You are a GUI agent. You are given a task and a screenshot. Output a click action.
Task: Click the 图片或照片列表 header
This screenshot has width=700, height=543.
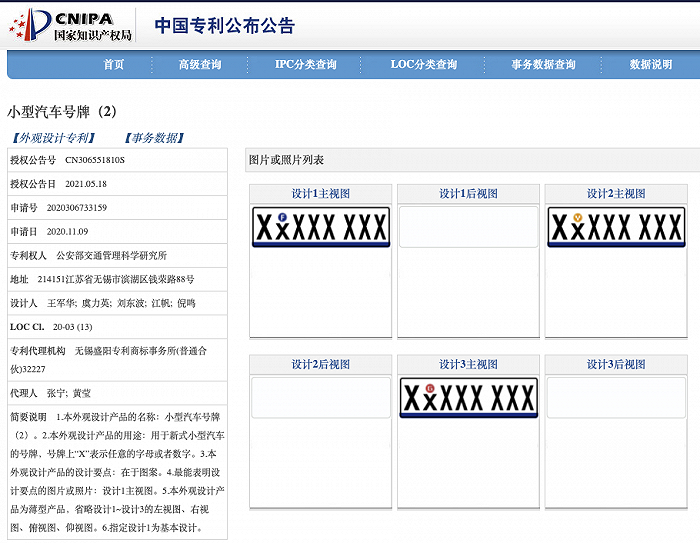coord(286,160)
